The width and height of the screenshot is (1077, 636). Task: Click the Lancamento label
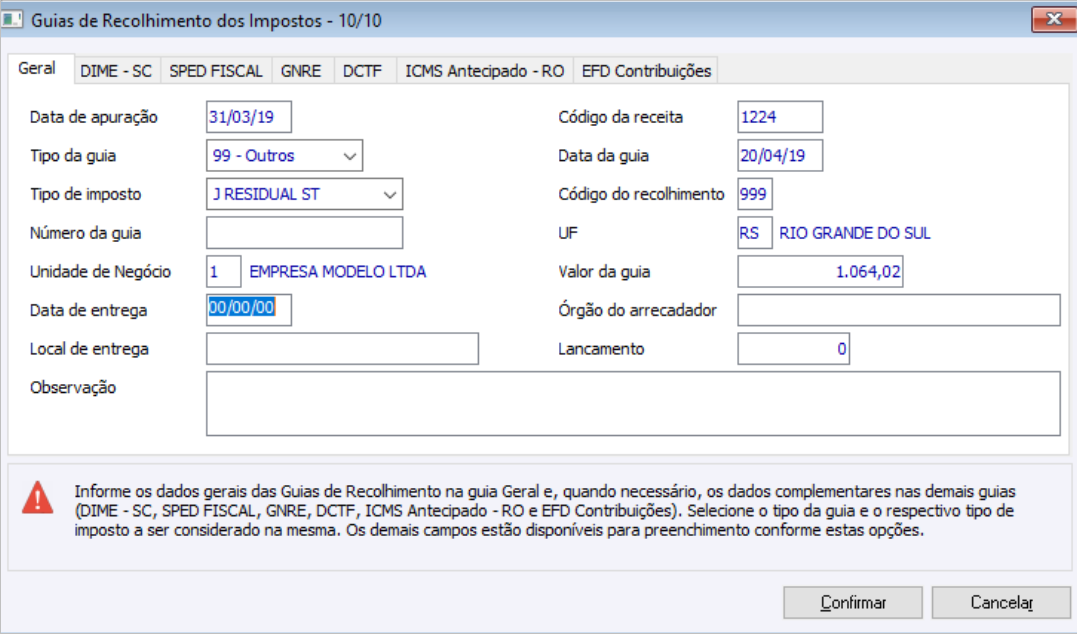(x=601, y=349)
